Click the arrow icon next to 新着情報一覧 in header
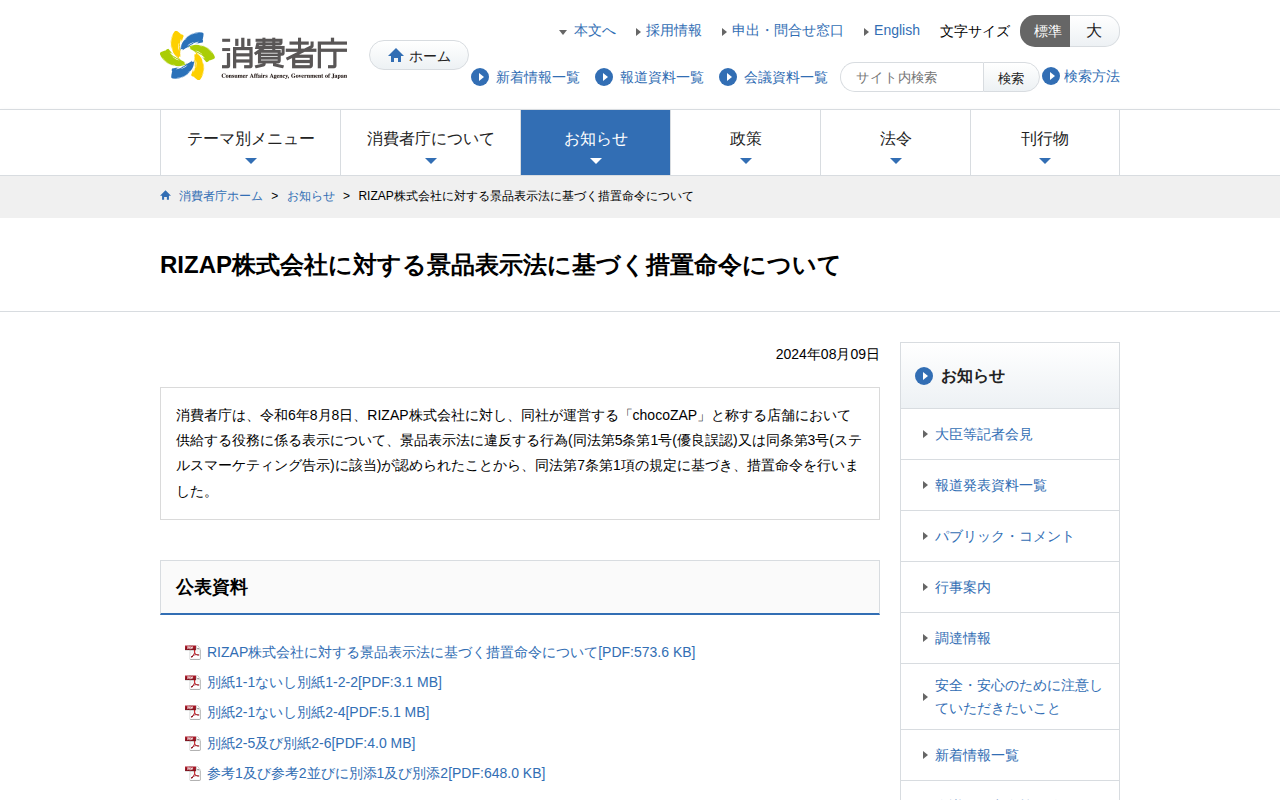1280x800 pixels. (x=480, y=77)
